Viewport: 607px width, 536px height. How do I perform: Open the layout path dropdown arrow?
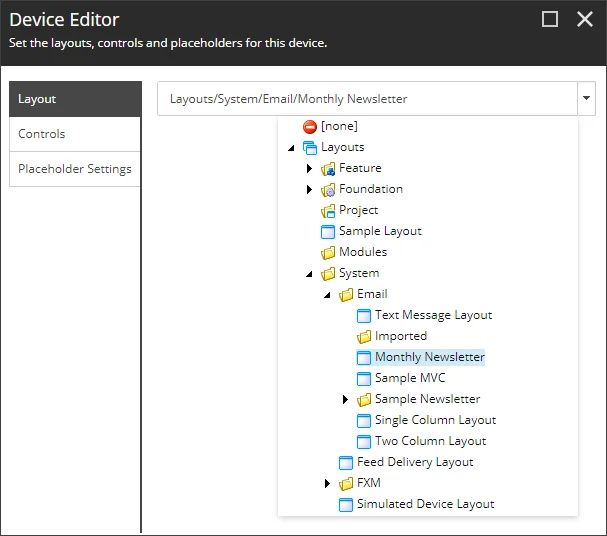586,98
